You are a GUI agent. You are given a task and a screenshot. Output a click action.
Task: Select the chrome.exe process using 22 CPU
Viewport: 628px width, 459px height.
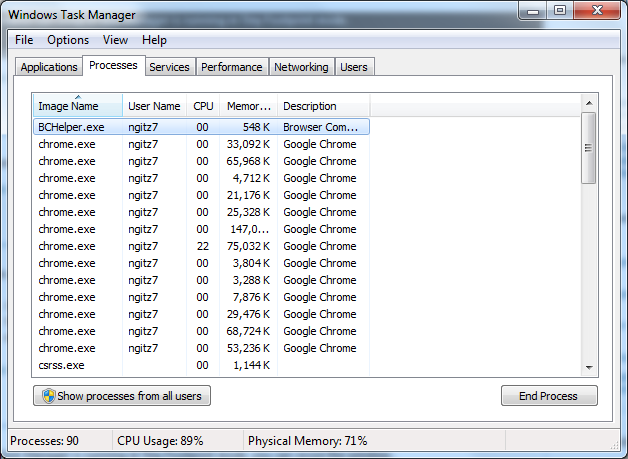point(200,246)
